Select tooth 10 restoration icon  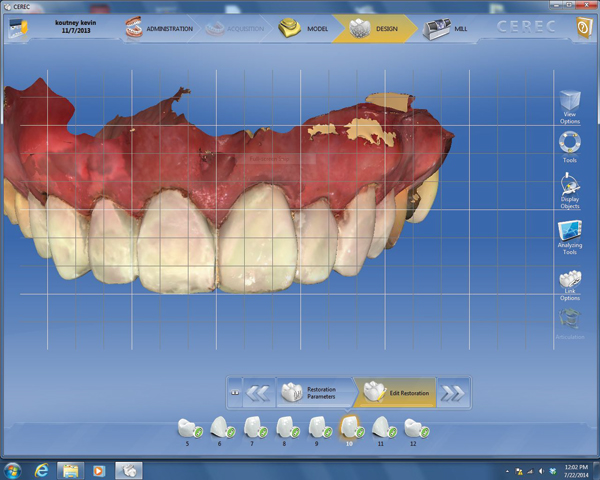point(349,427)
